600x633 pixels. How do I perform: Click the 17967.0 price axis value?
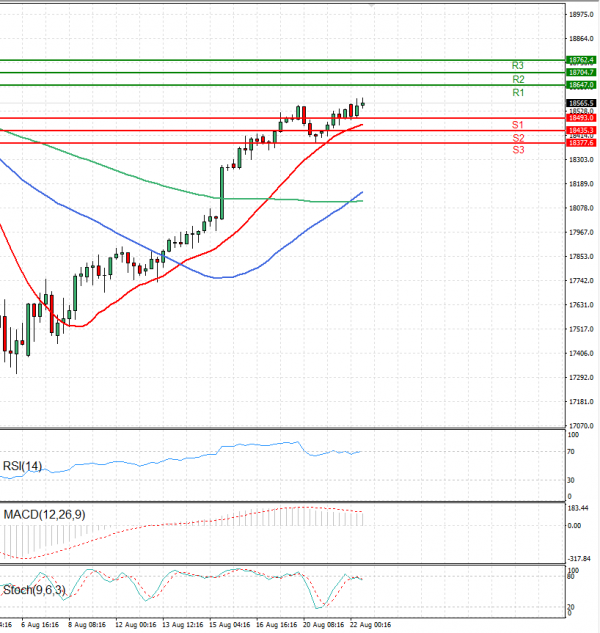point(581,233)
